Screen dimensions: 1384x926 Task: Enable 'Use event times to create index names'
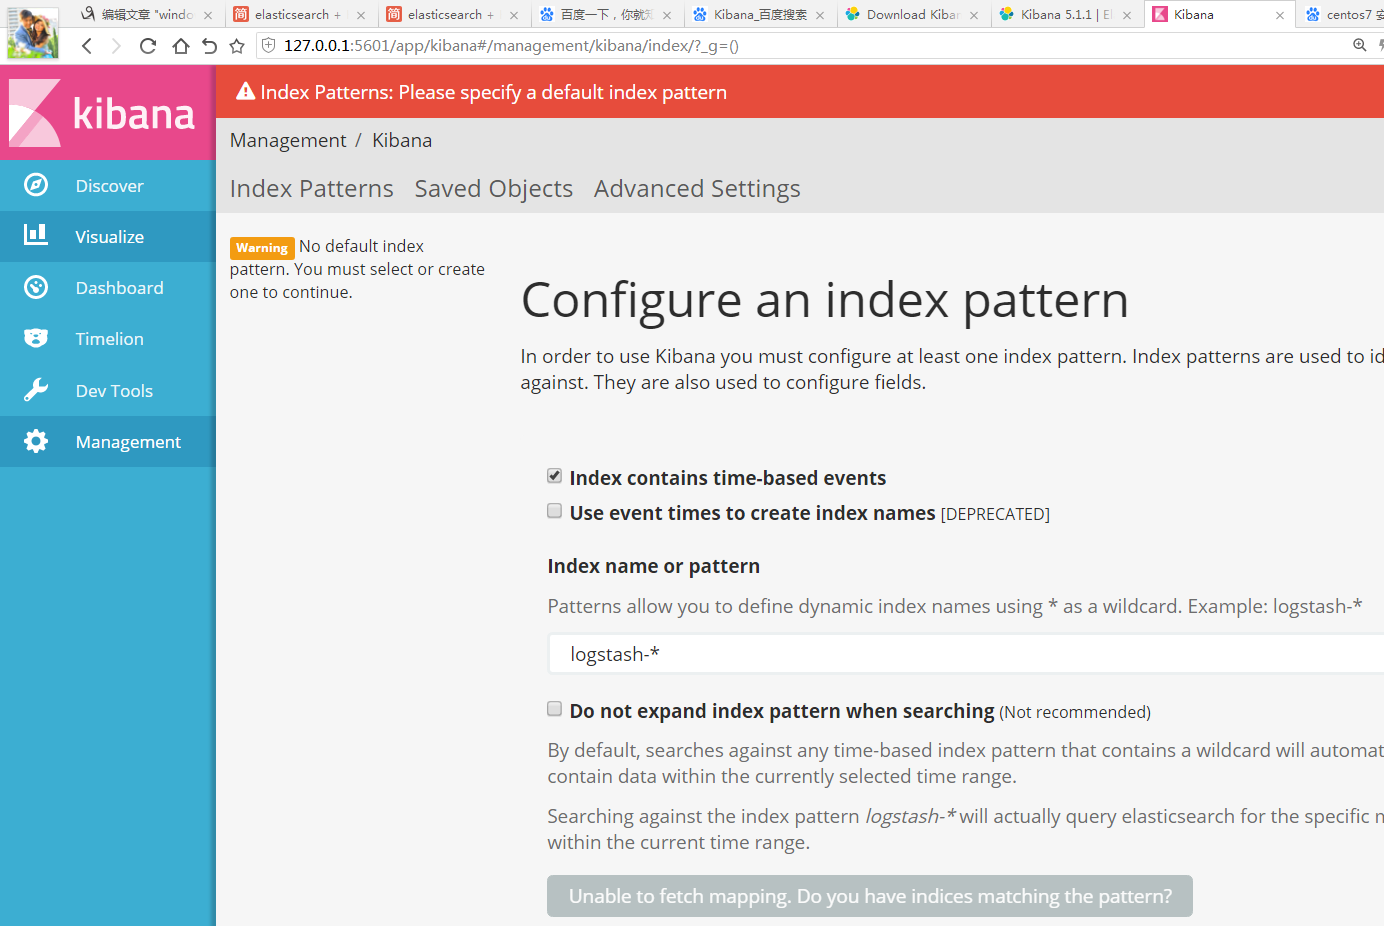click(554, 511)
